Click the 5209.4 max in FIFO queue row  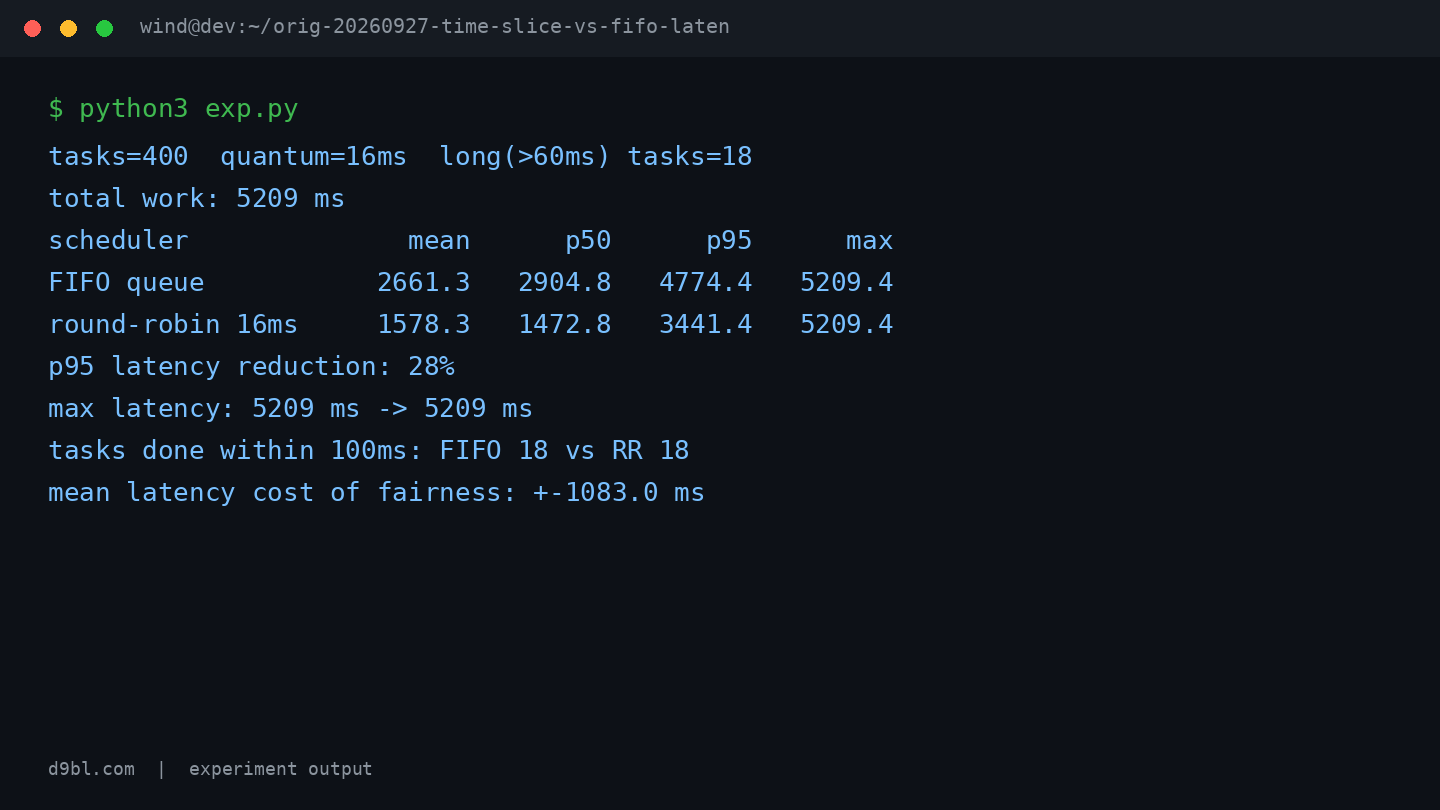pyautogui.click(x=846, y=283)
